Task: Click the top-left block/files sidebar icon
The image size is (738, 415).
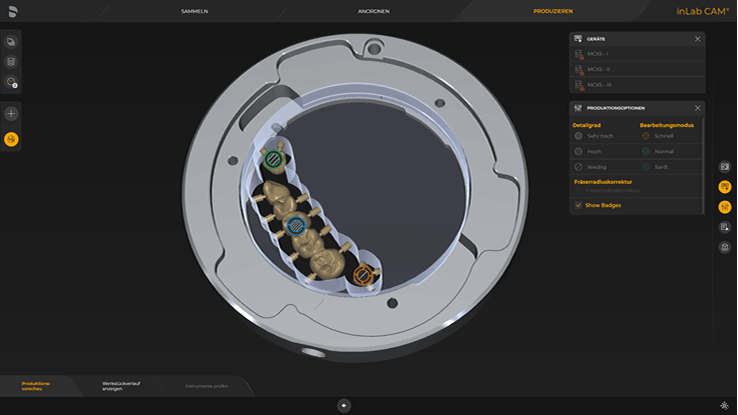Action: tap(11, 42)
